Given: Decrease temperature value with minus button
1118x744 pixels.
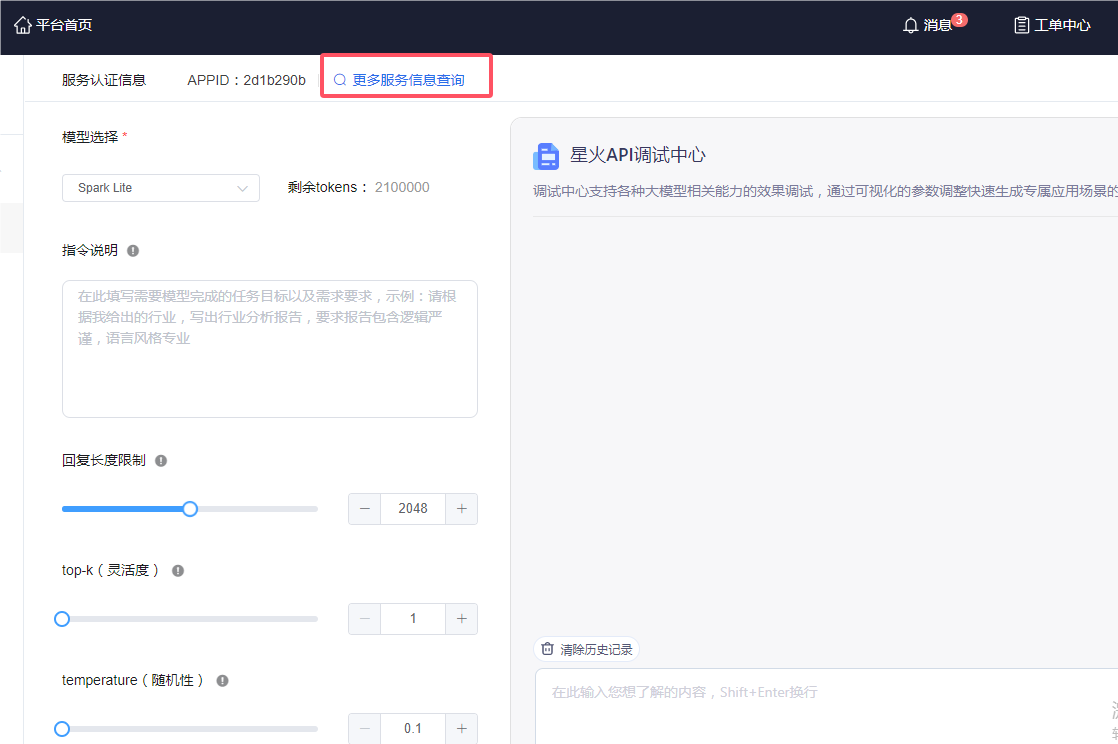Looking at the screenshot, I should pos(364,728).
